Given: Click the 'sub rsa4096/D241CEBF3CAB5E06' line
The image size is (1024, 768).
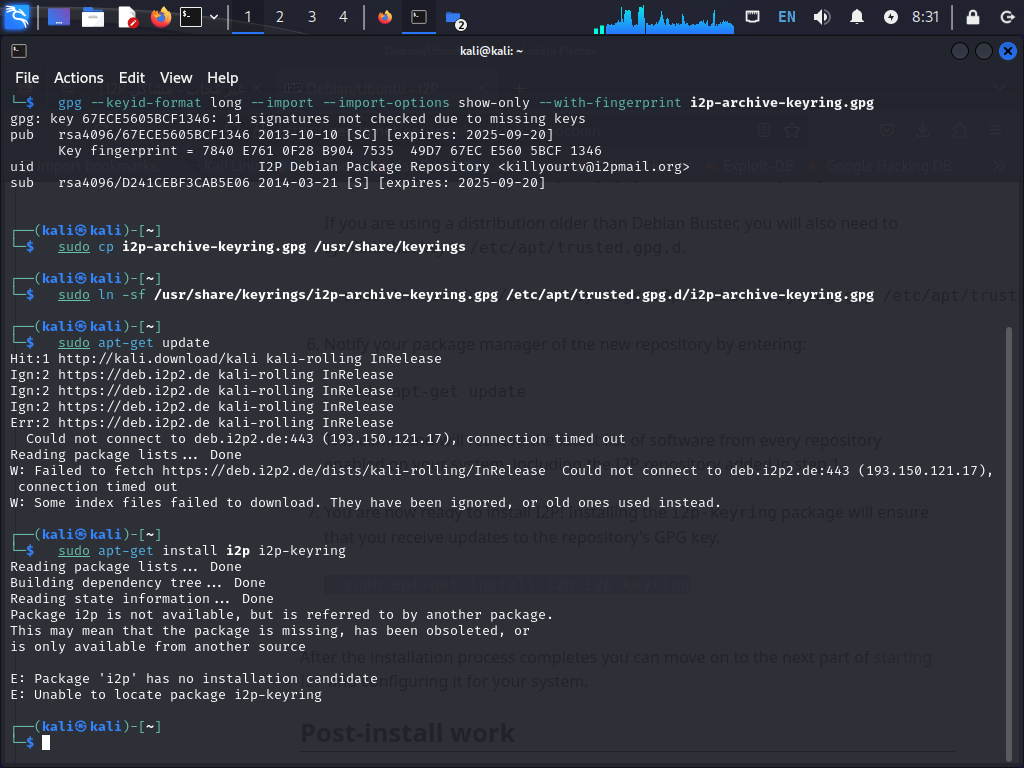Looking at the screenshot, I should coord(278,183).
